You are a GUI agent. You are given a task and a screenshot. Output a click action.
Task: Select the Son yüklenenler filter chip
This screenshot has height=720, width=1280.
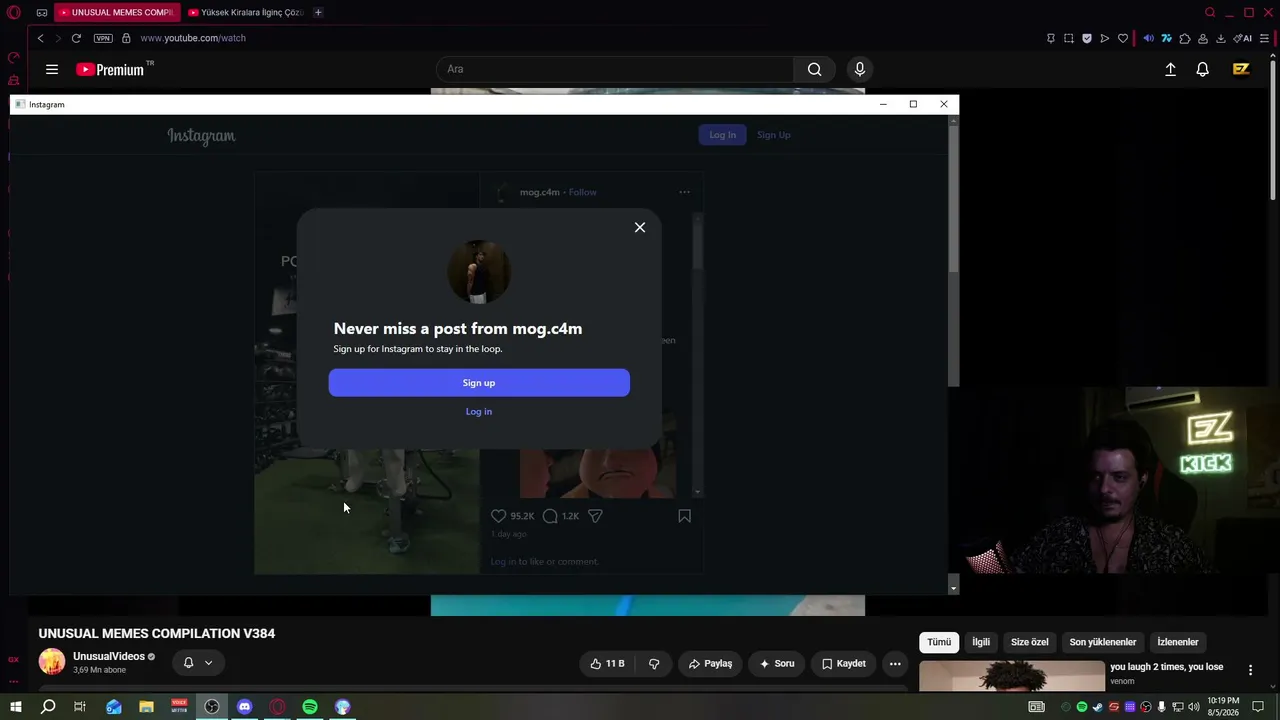1103,642
